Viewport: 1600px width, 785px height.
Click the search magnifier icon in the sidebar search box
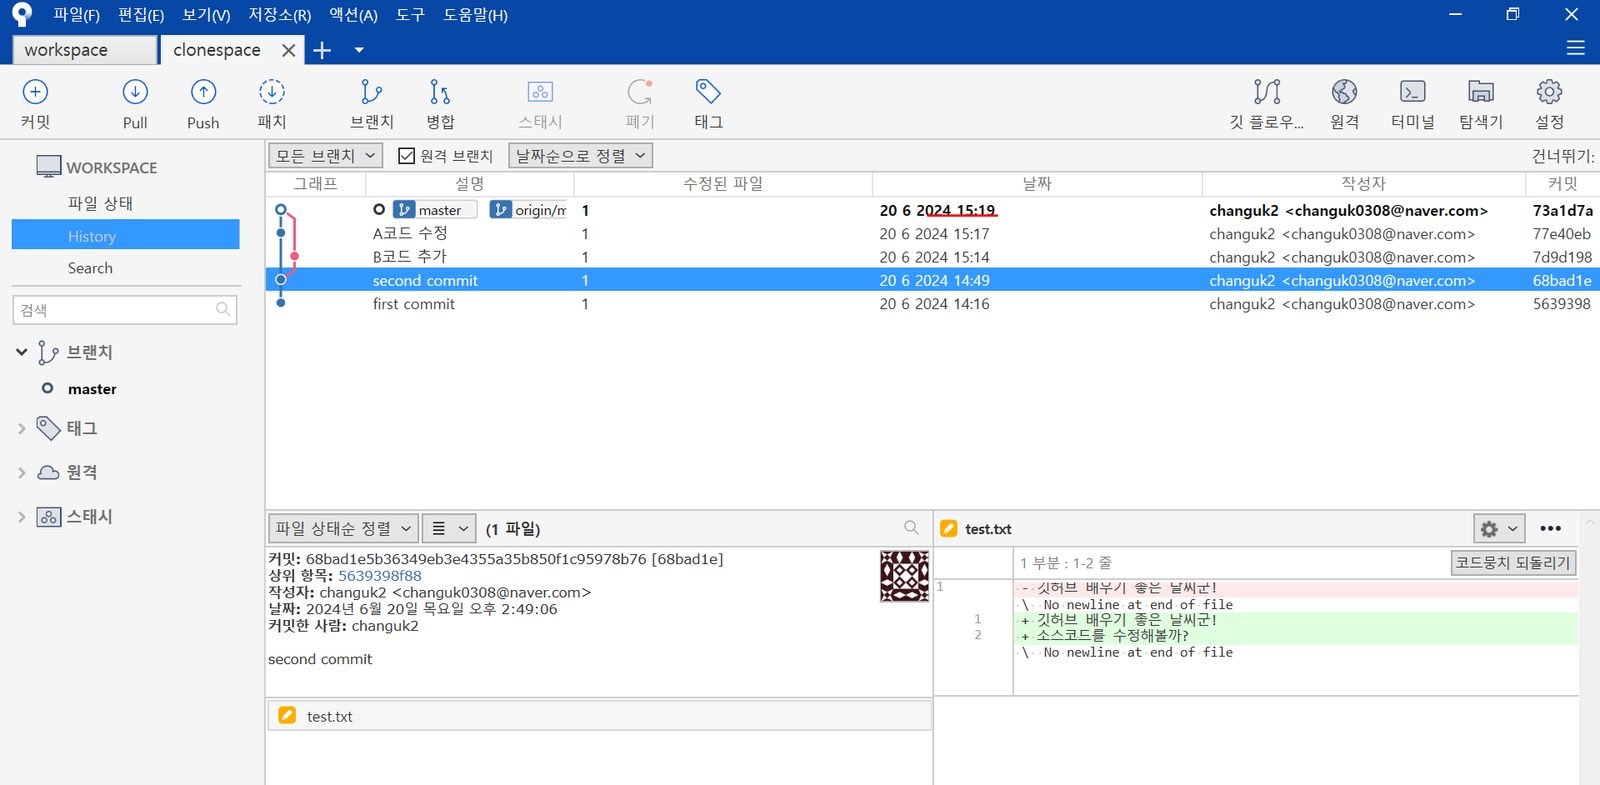(x=223, y=310)
